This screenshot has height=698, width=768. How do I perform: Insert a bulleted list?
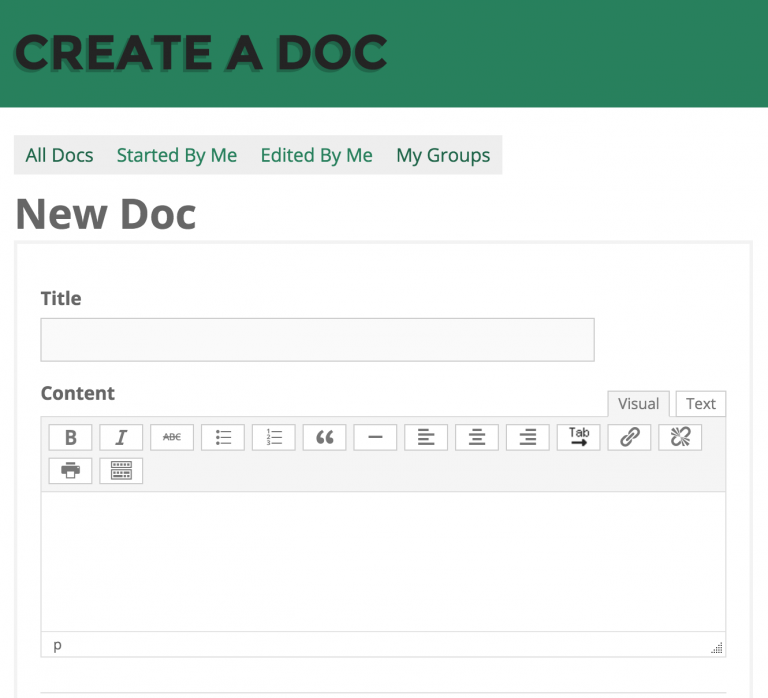tap(223, 437)
